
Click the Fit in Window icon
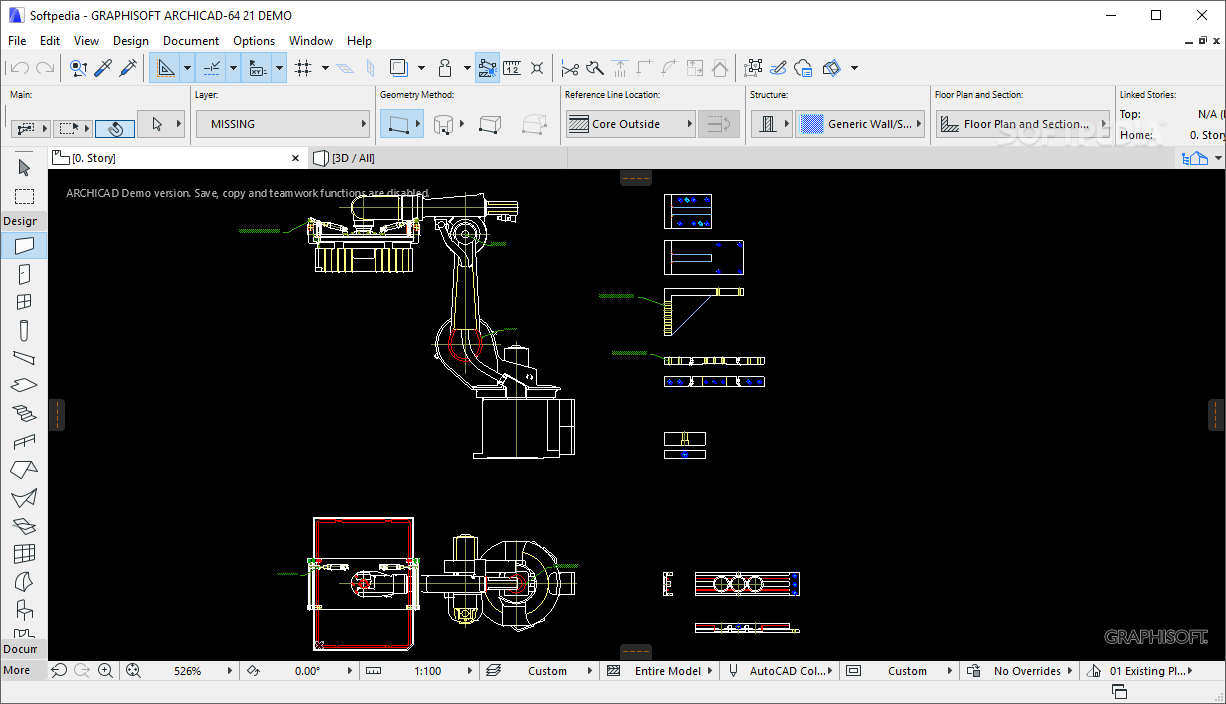133,671
